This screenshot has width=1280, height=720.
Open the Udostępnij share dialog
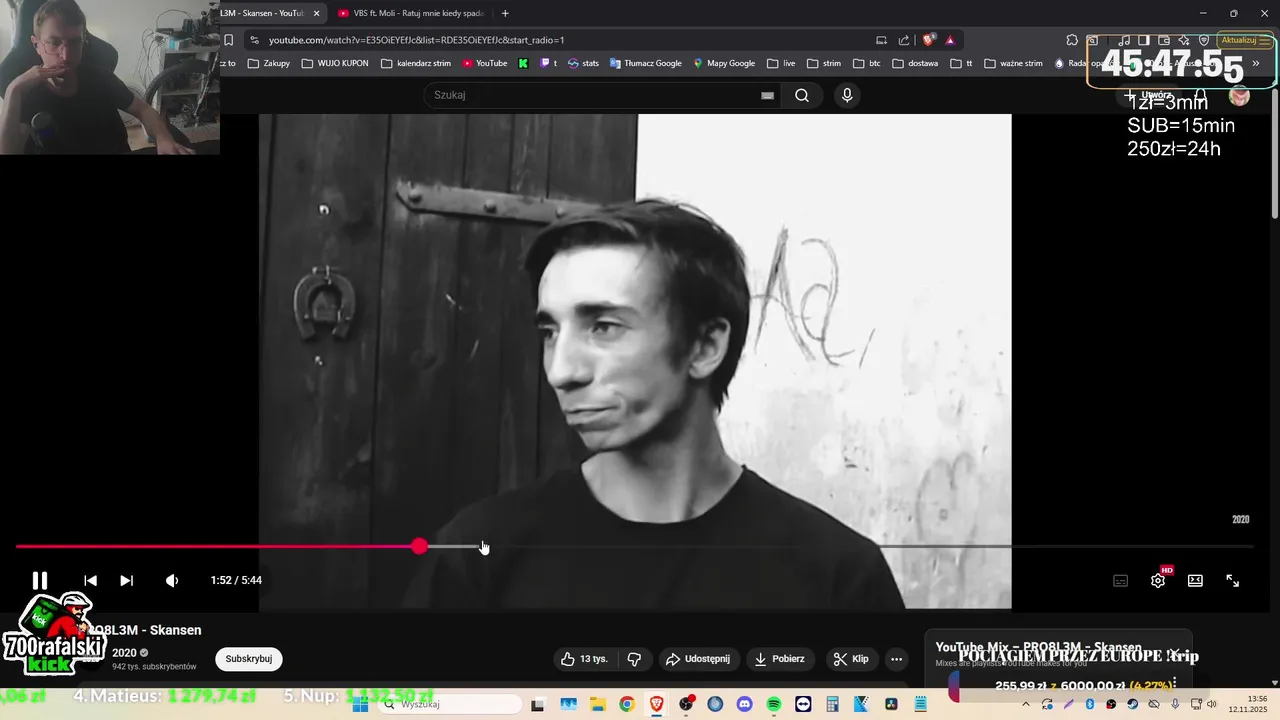(698, 659)
